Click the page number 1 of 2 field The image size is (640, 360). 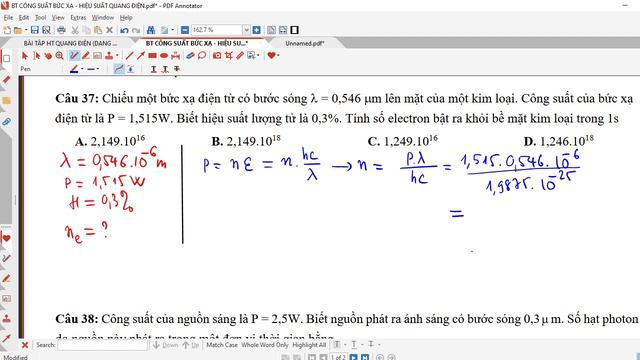[x=338, y=358]
